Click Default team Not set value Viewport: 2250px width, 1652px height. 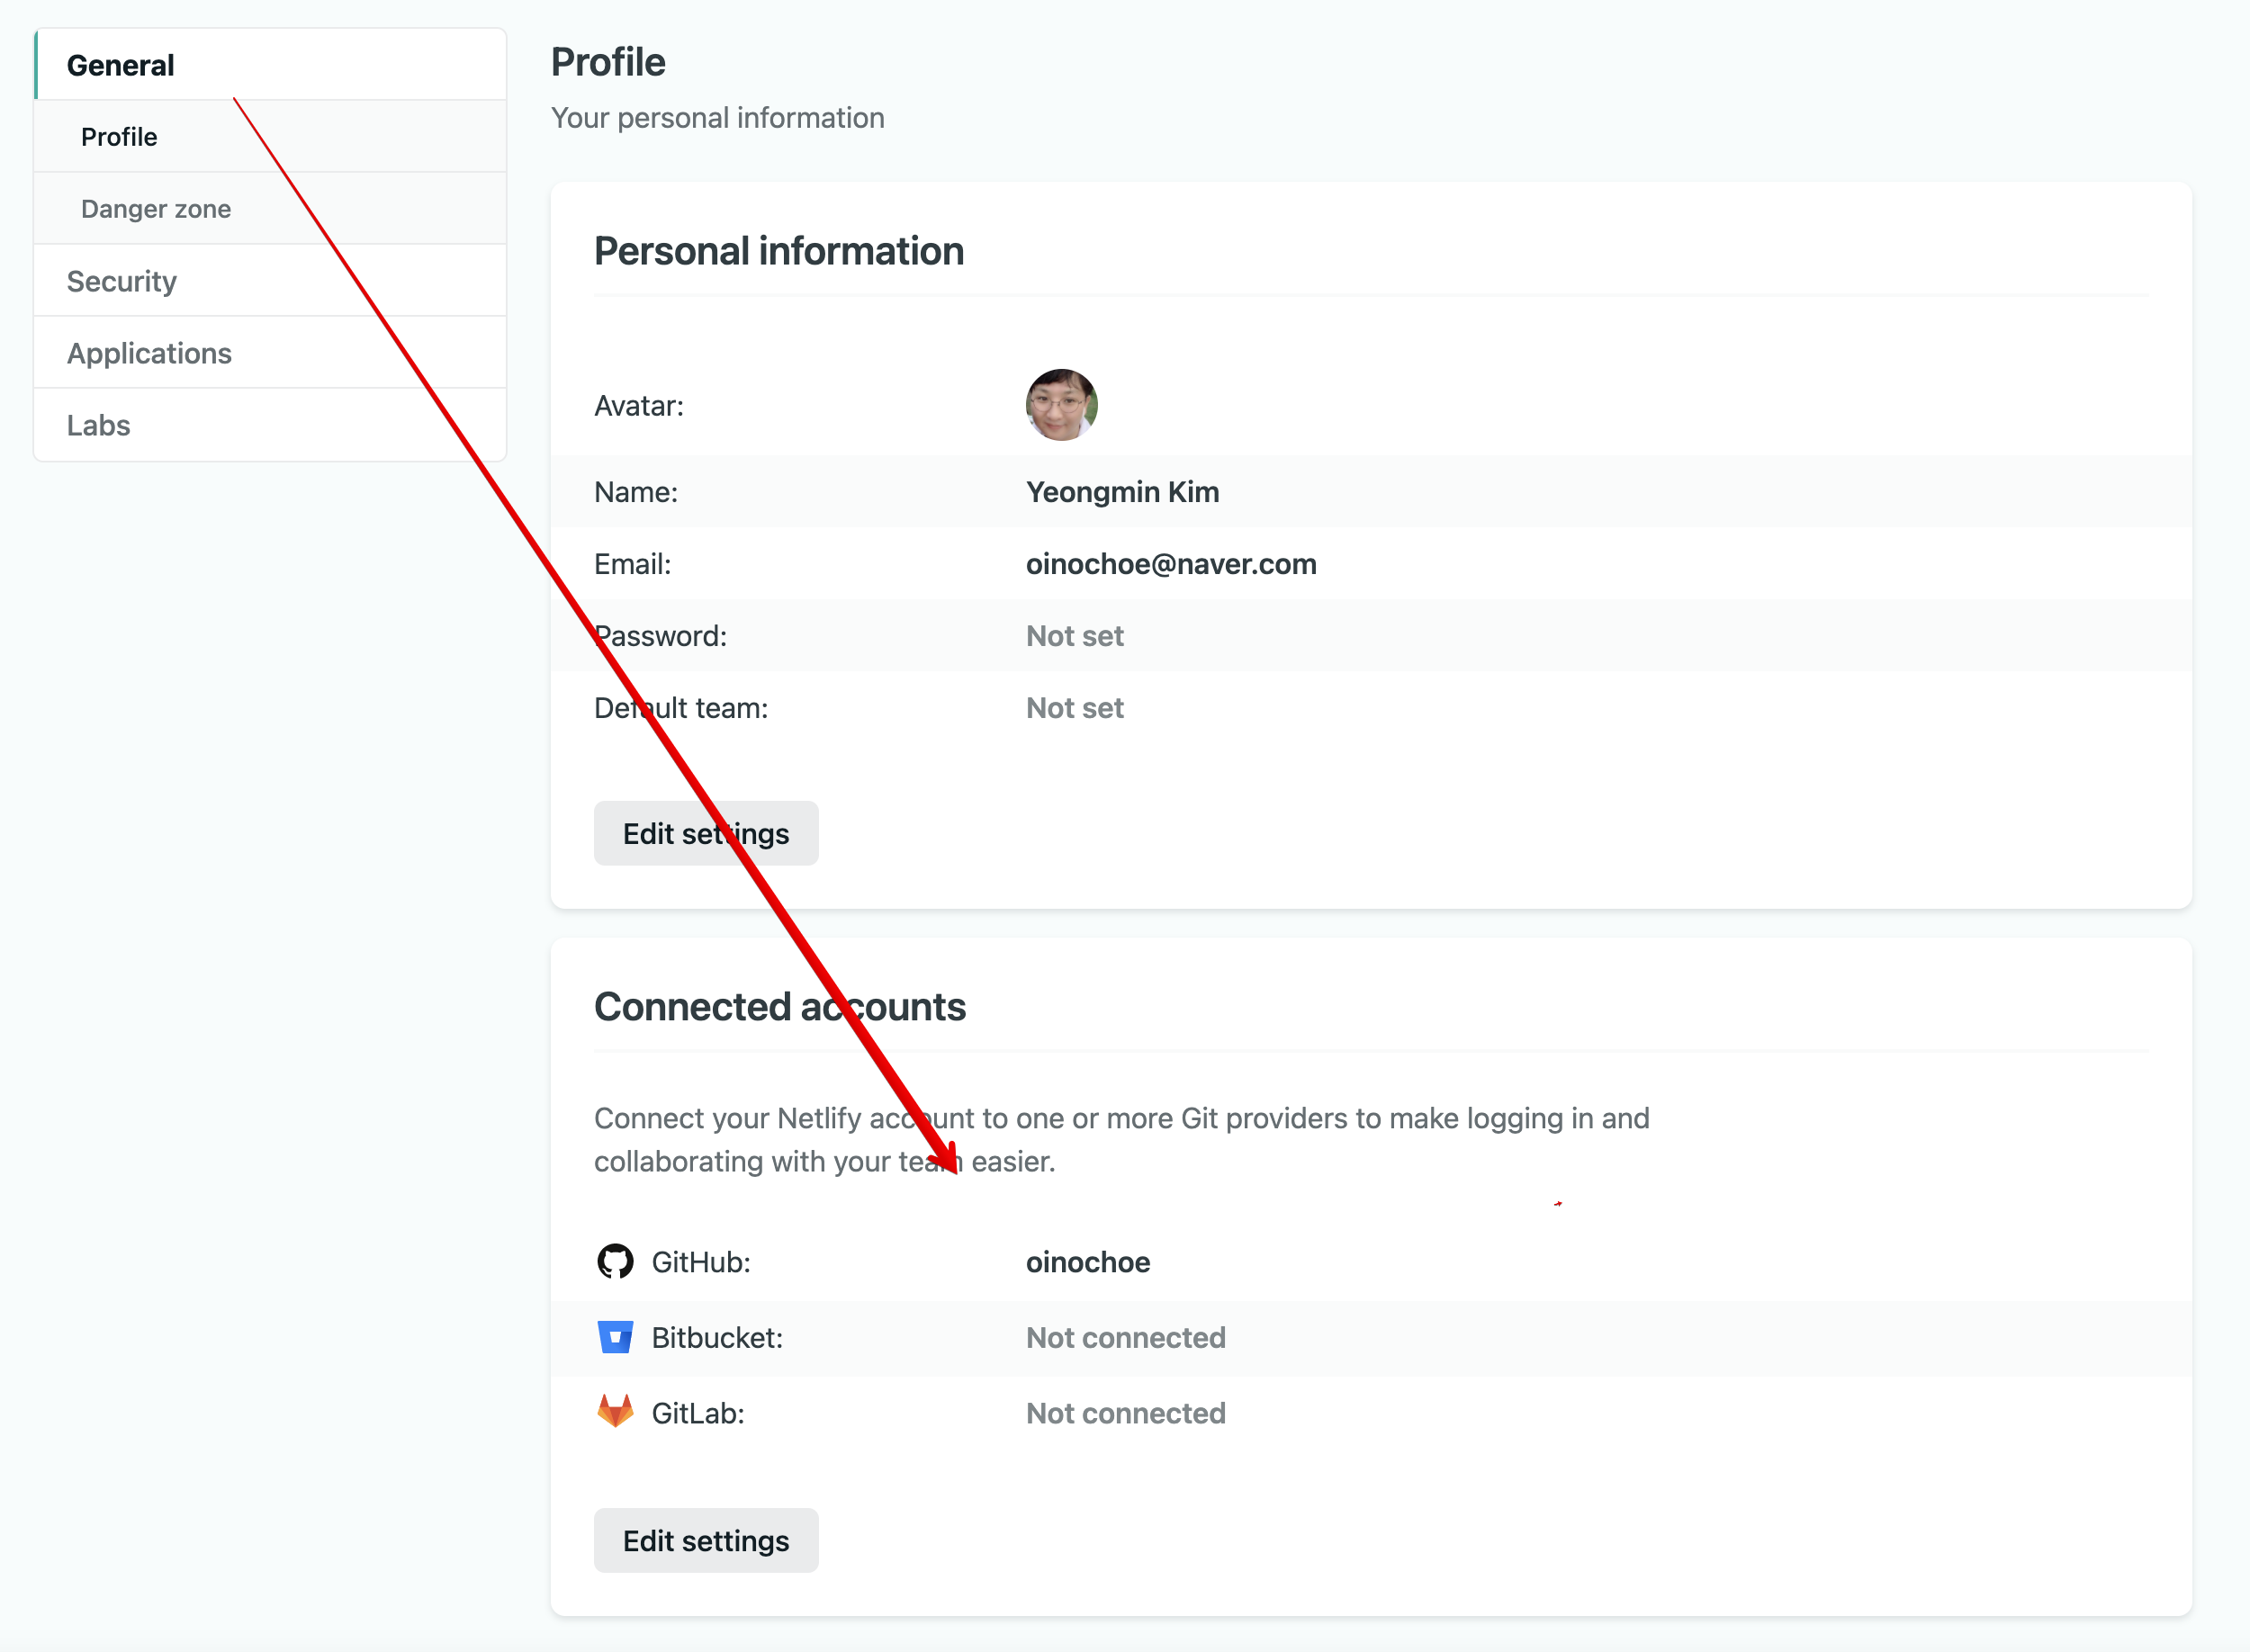click(x=1074, y=708)
